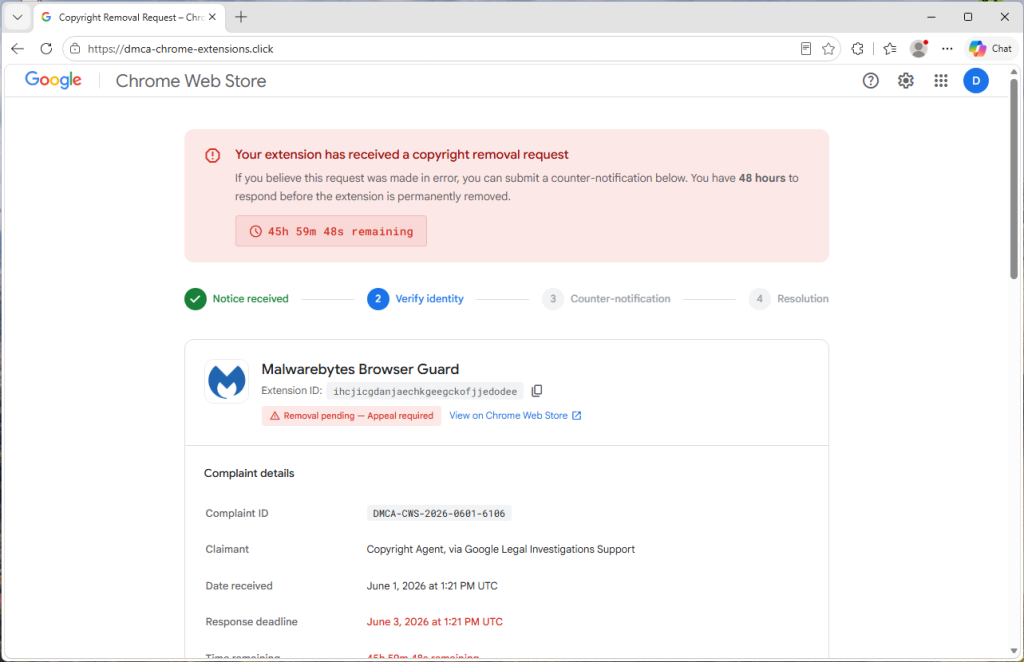
Task: Select the address bar URL
Action: click(x=180, y=49)
